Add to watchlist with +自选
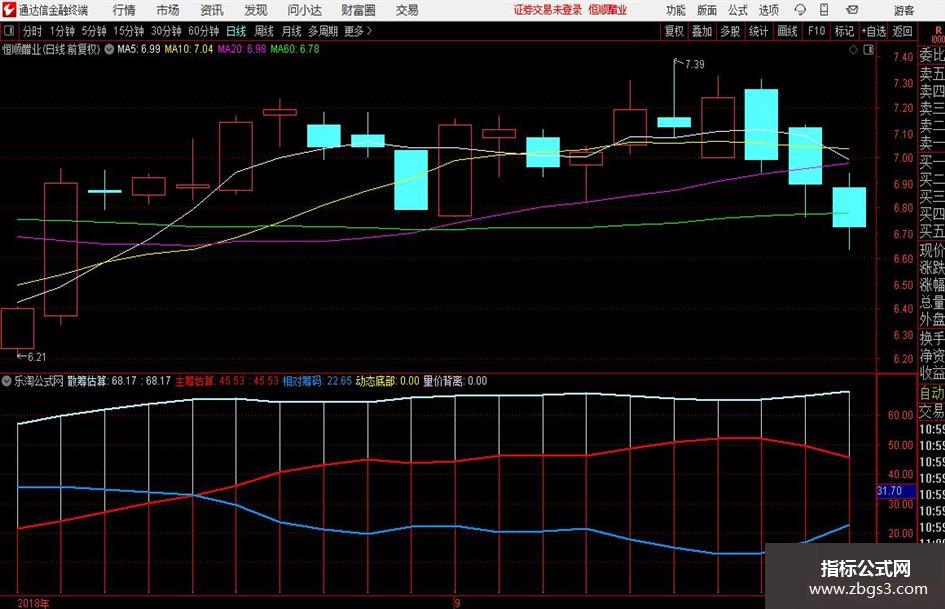The height and width of the screenshot is (609, 945). [x=873, y=31]
